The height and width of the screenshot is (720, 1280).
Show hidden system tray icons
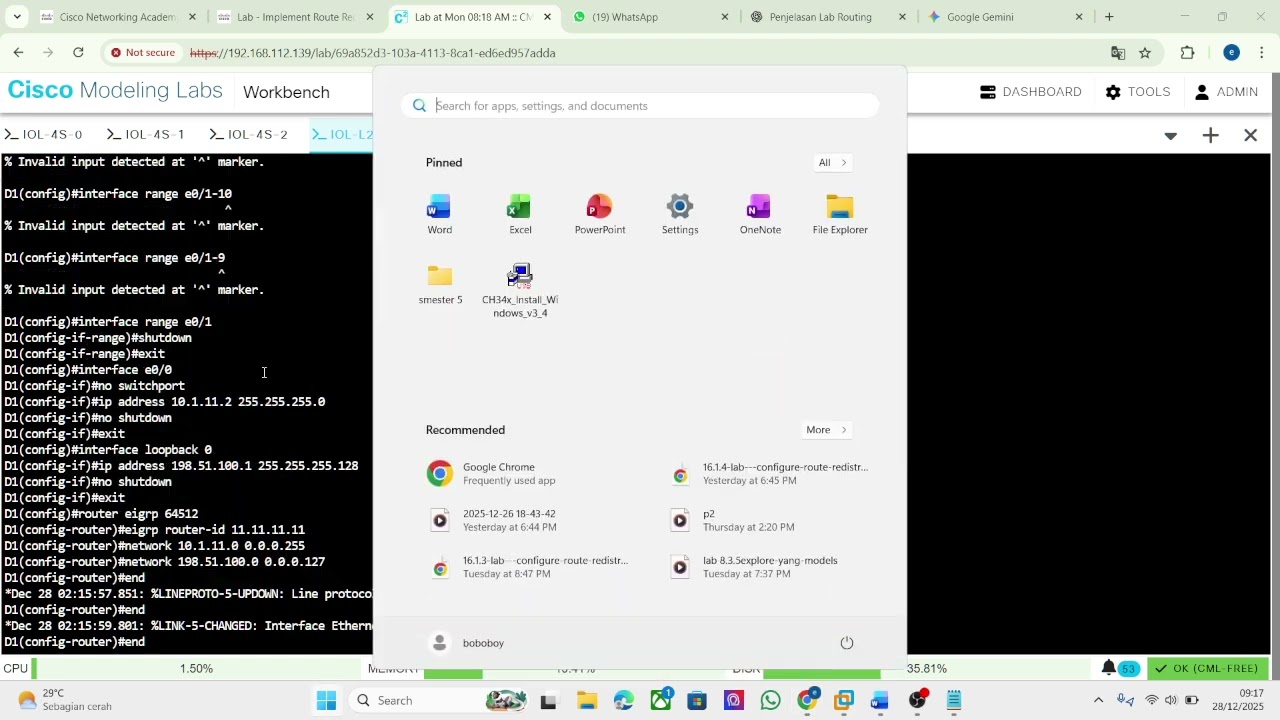pos(1098,700)
